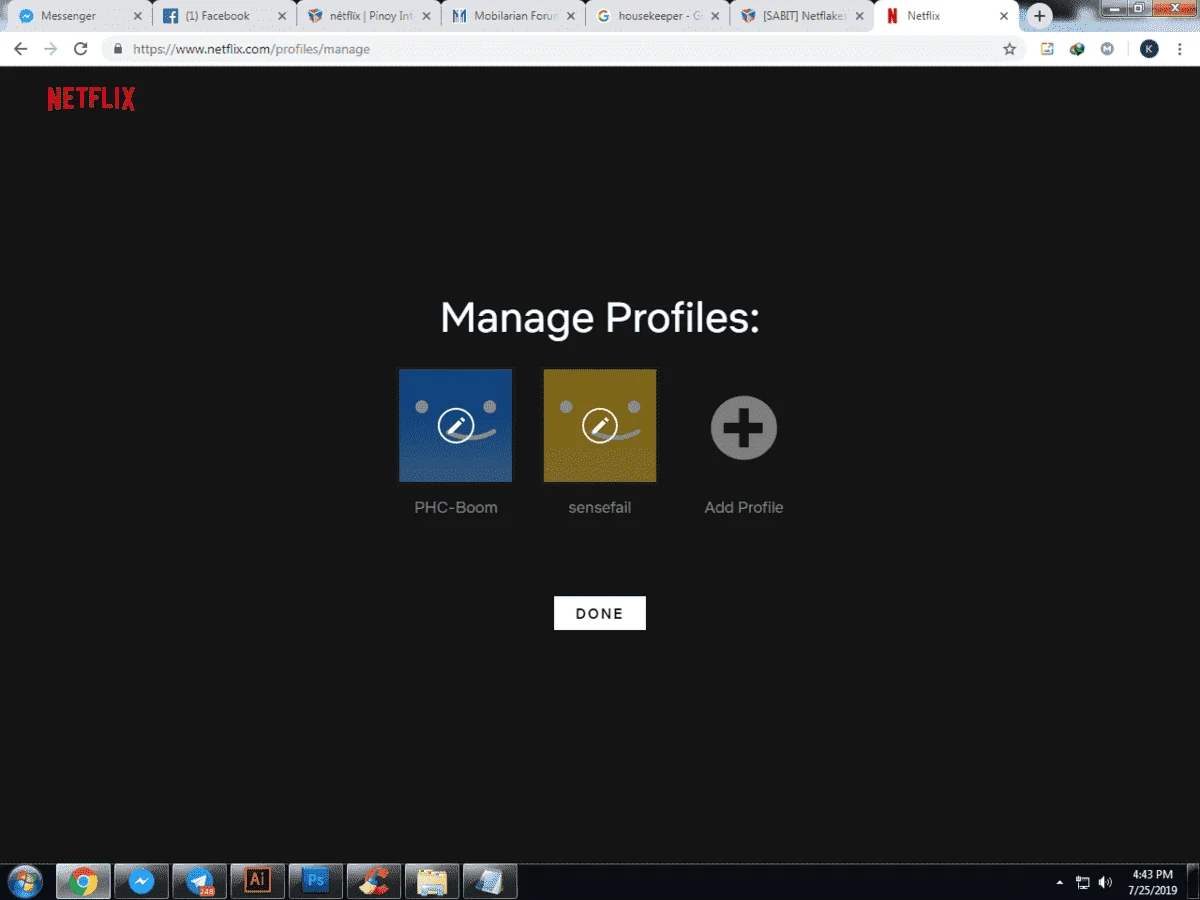Open Chrome profile K avatar
Screen dimensions: 1200x900
tap(1149, 49)
